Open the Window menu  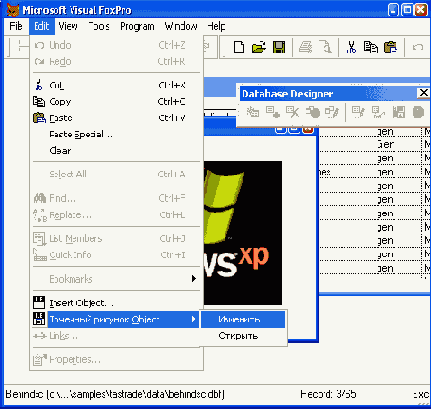181,26
